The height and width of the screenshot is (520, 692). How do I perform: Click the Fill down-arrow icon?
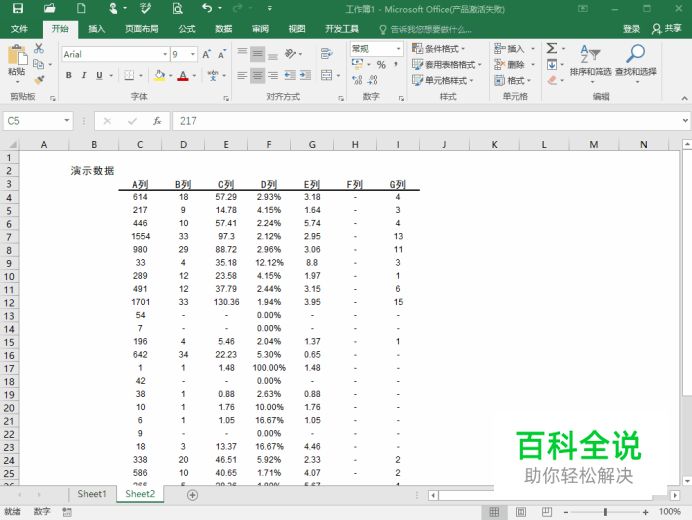[552, 65]
